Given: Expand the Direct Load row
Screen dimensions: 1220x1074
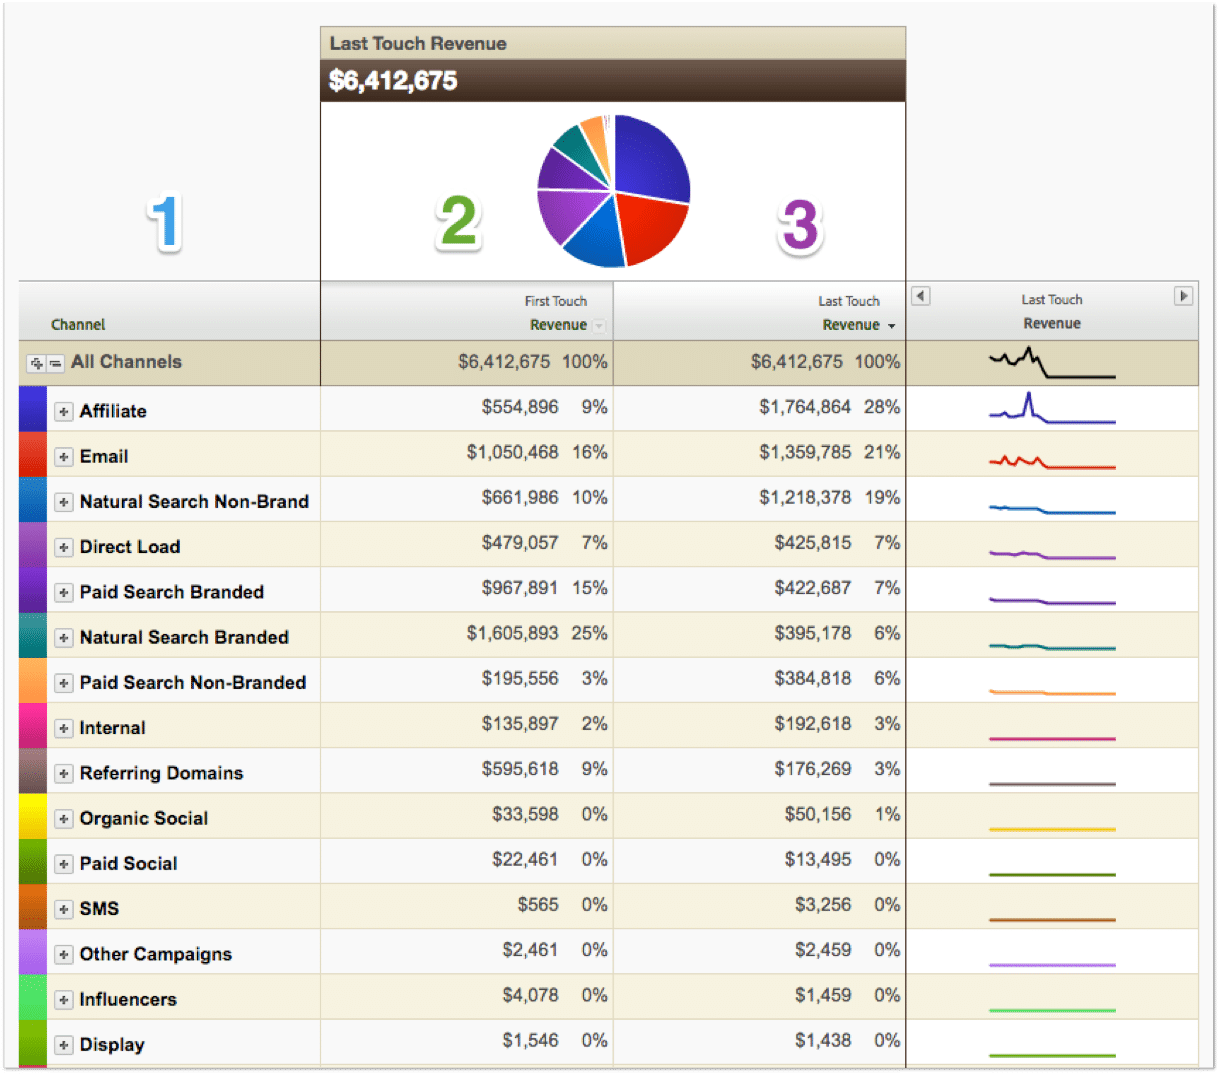Looking at the screenshot, I should click(x=64, y=547).
